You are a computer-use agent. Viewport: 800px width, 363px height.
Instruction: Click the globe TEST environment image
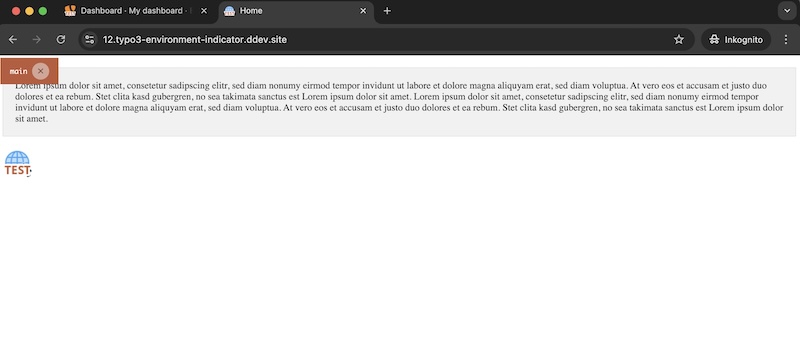tap(18, 163)
